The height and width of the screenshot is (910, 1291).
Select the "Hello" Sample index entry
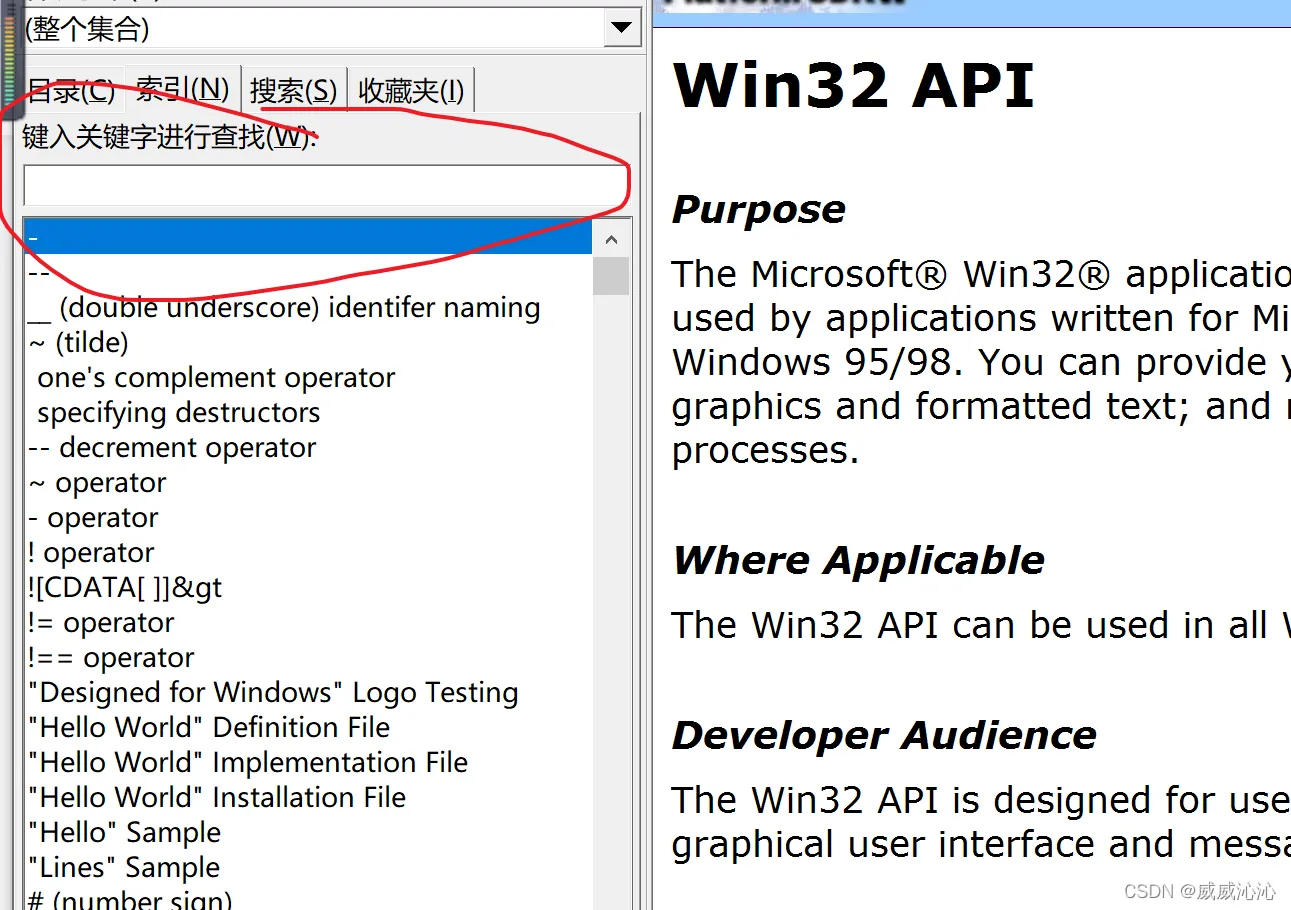[x=125, y=833]
